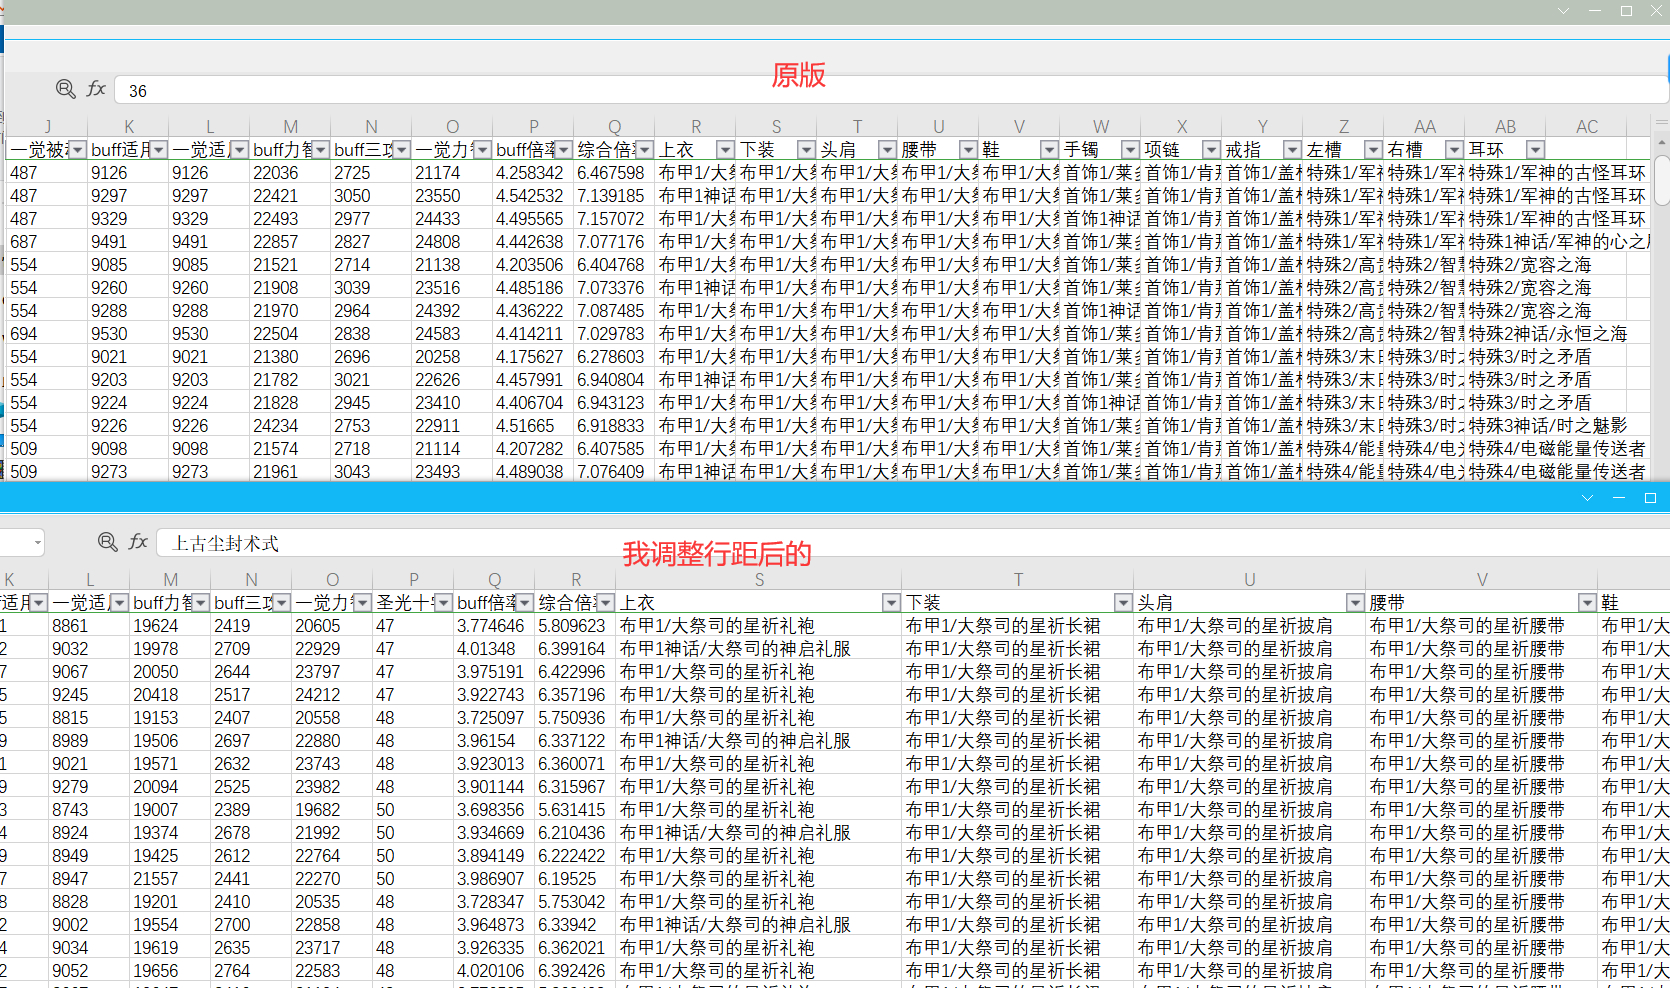Image resolution: width=1670 pixels, height=988 pixels.
Task: Open the 综合倍率 filter dropdown in the lower window
Action: 605,603
